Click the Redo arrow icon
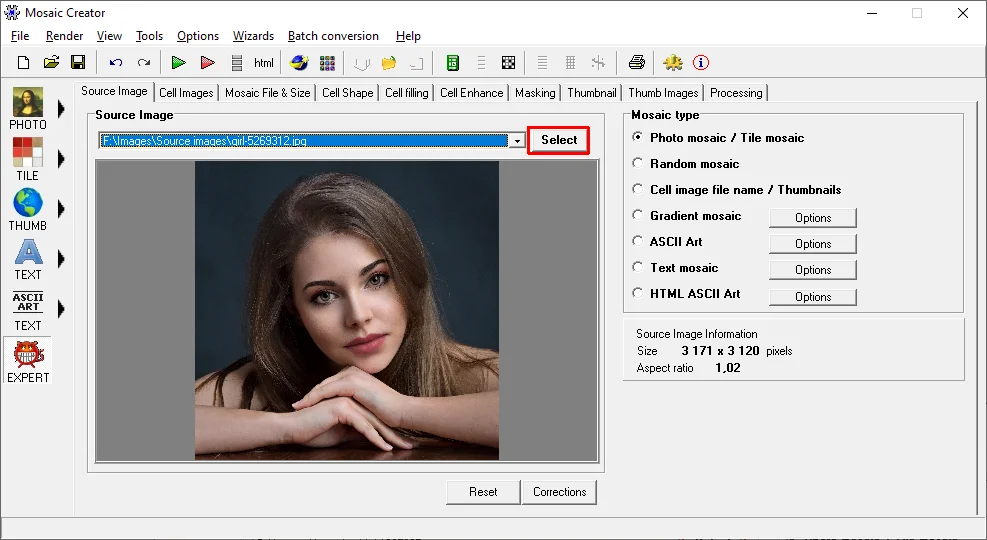This screenshot has width=987, height=540. (144, 62)
